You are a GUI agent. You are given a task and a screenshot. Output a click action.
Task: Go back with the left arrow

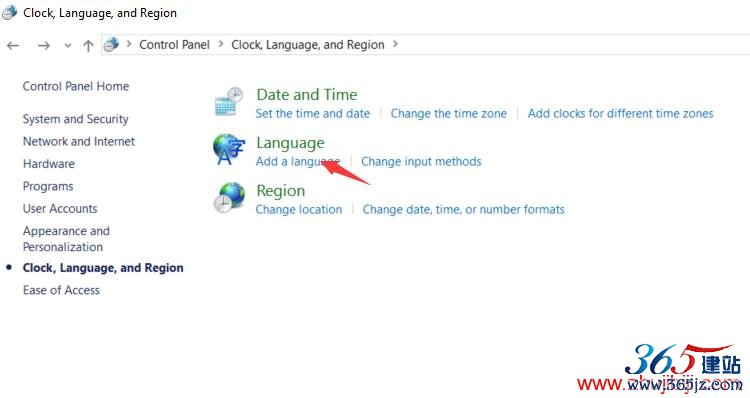[13, 45]
